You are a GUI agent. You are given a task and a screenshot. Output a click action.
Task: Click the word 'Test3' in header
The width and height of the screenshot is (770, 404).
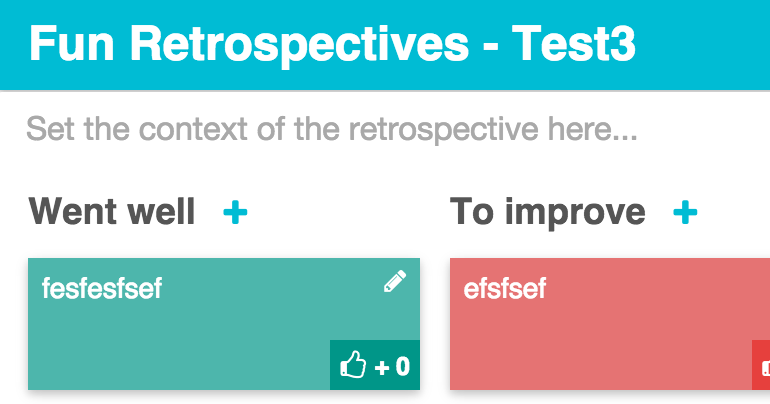point(574,45)
